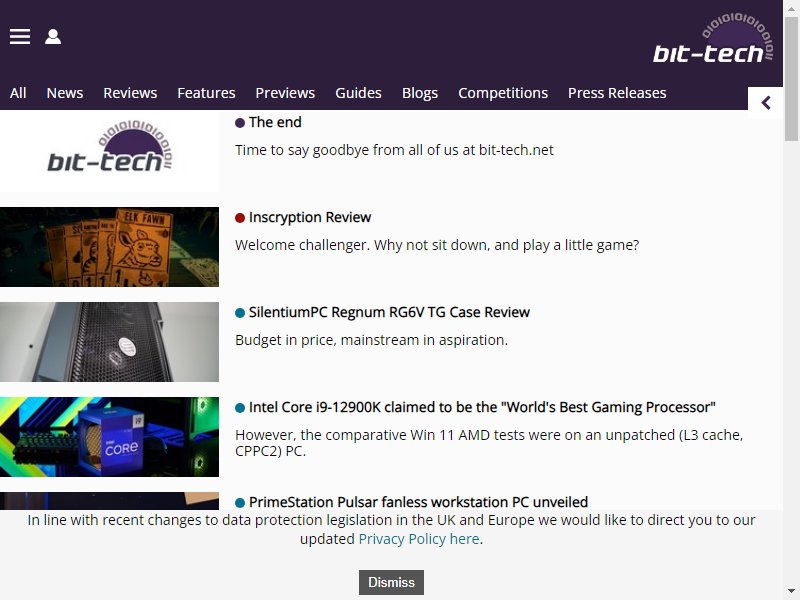This screenshot has height=600, width=800.
Task: Click the page vertical scrollbar thumb
Action: click(x=791, y=79)
